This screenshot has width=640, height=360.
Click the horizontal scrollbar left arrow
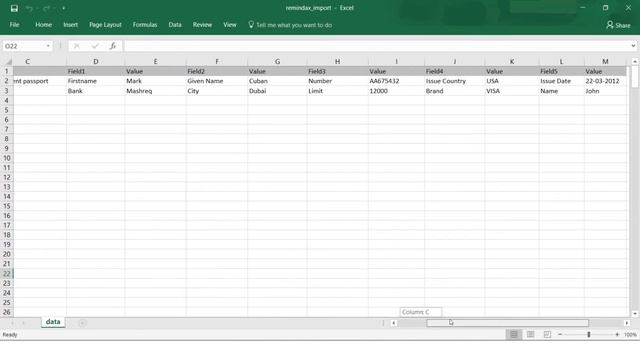393,323
